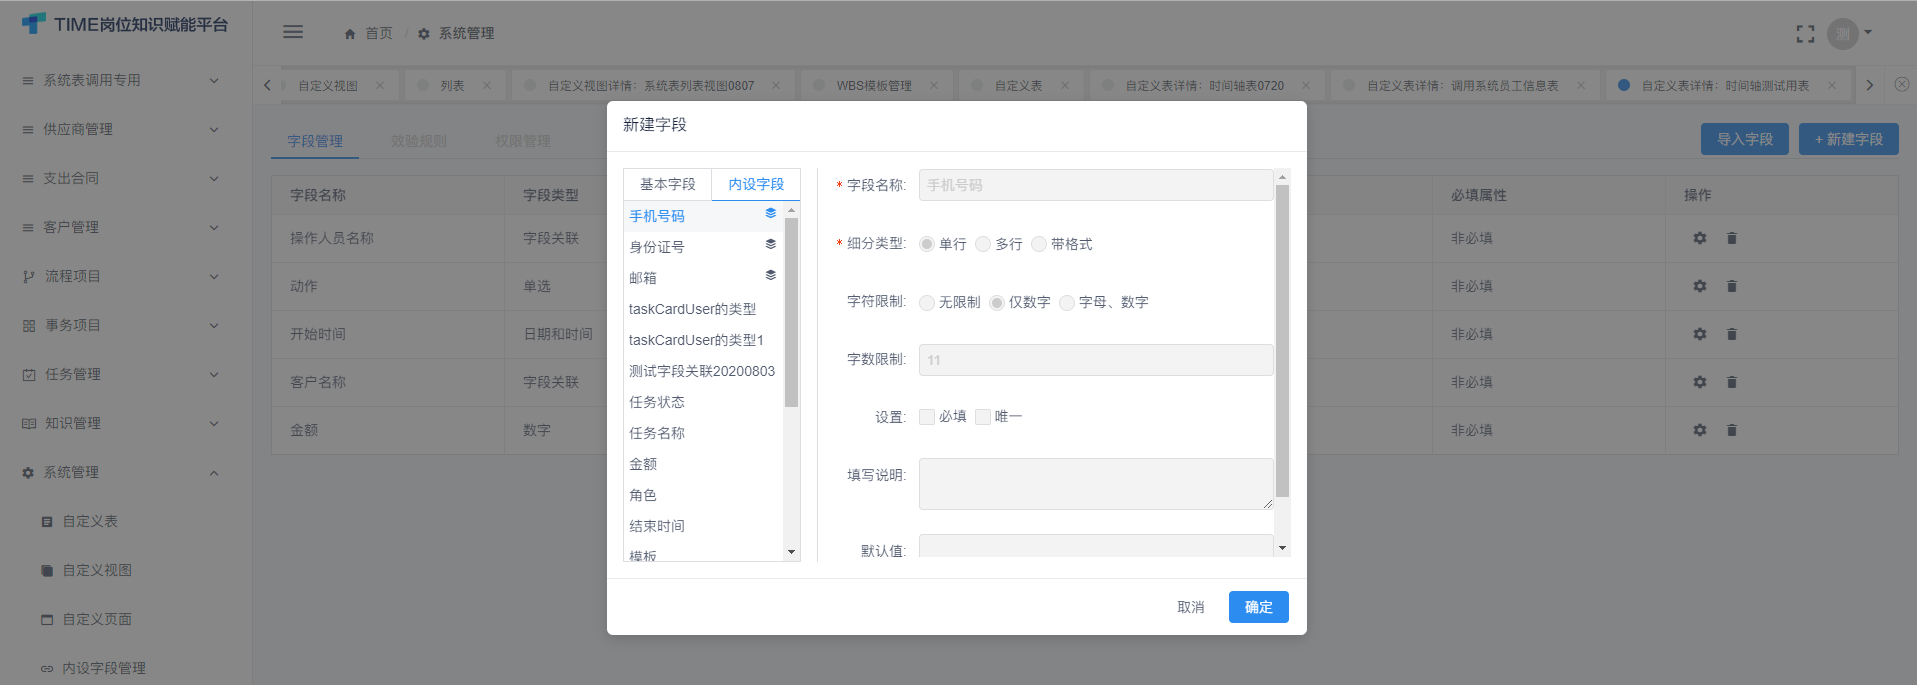Click the form panel scrollbar thumb
Image resolution: width=1917 pixels, height=685 pixels.
pos(1282,340)
